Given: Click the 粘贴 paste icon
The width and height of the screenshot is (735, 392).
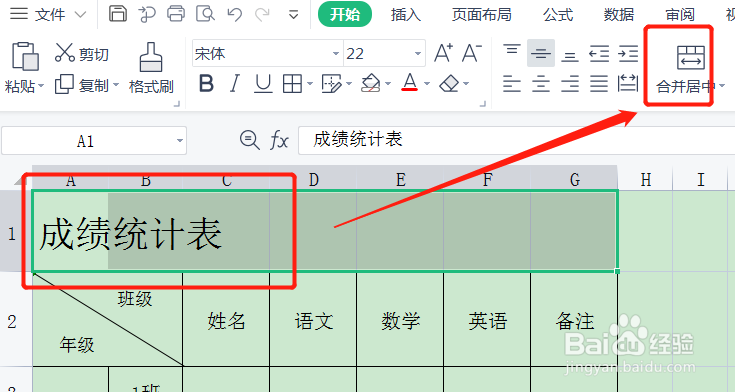Looking at the screenshot, I should (x=25, y=57).
